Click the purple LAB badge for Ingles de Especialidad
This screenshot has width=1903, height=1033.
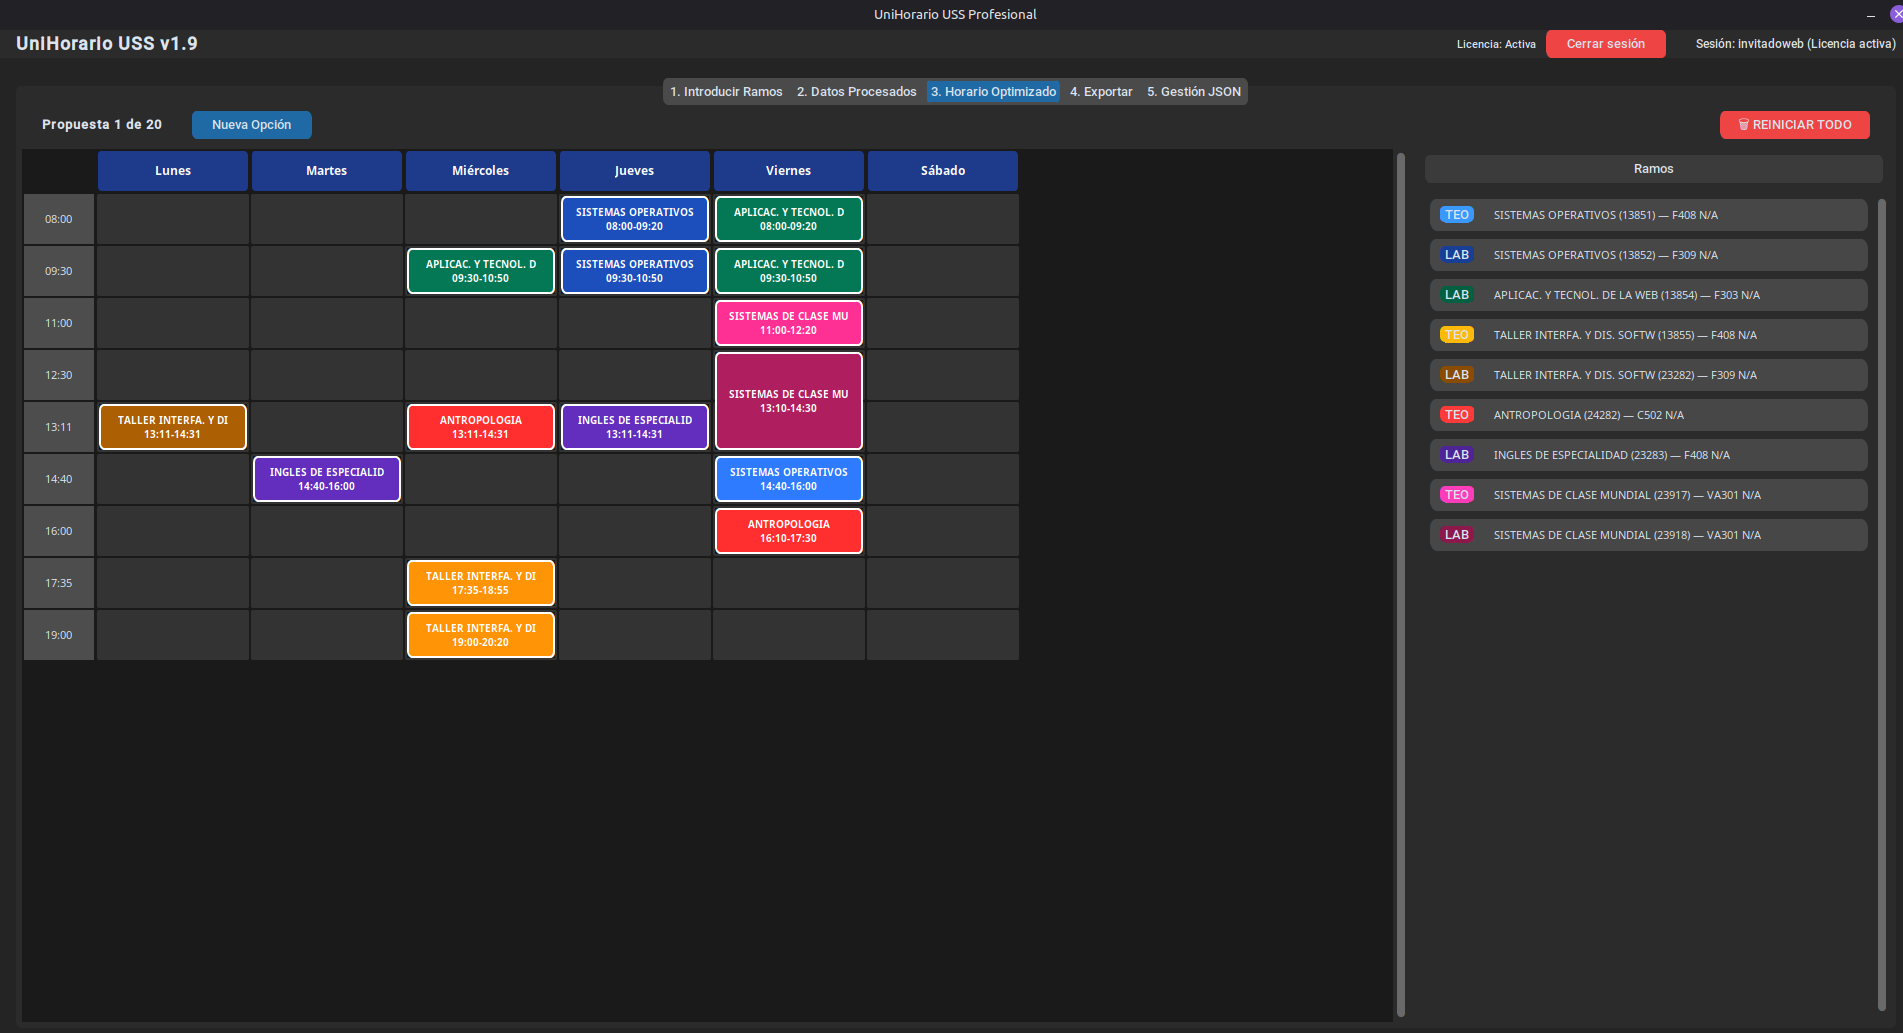[1456, 455]
